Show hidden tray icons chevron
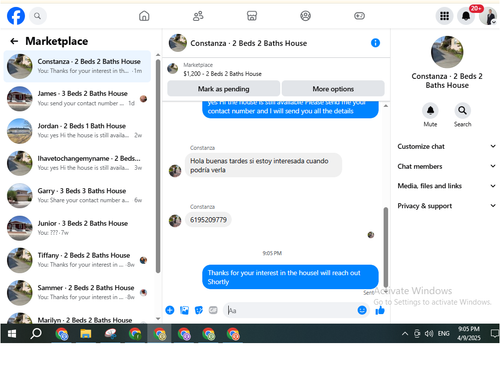The image size is (500, 370). point(405,333)
